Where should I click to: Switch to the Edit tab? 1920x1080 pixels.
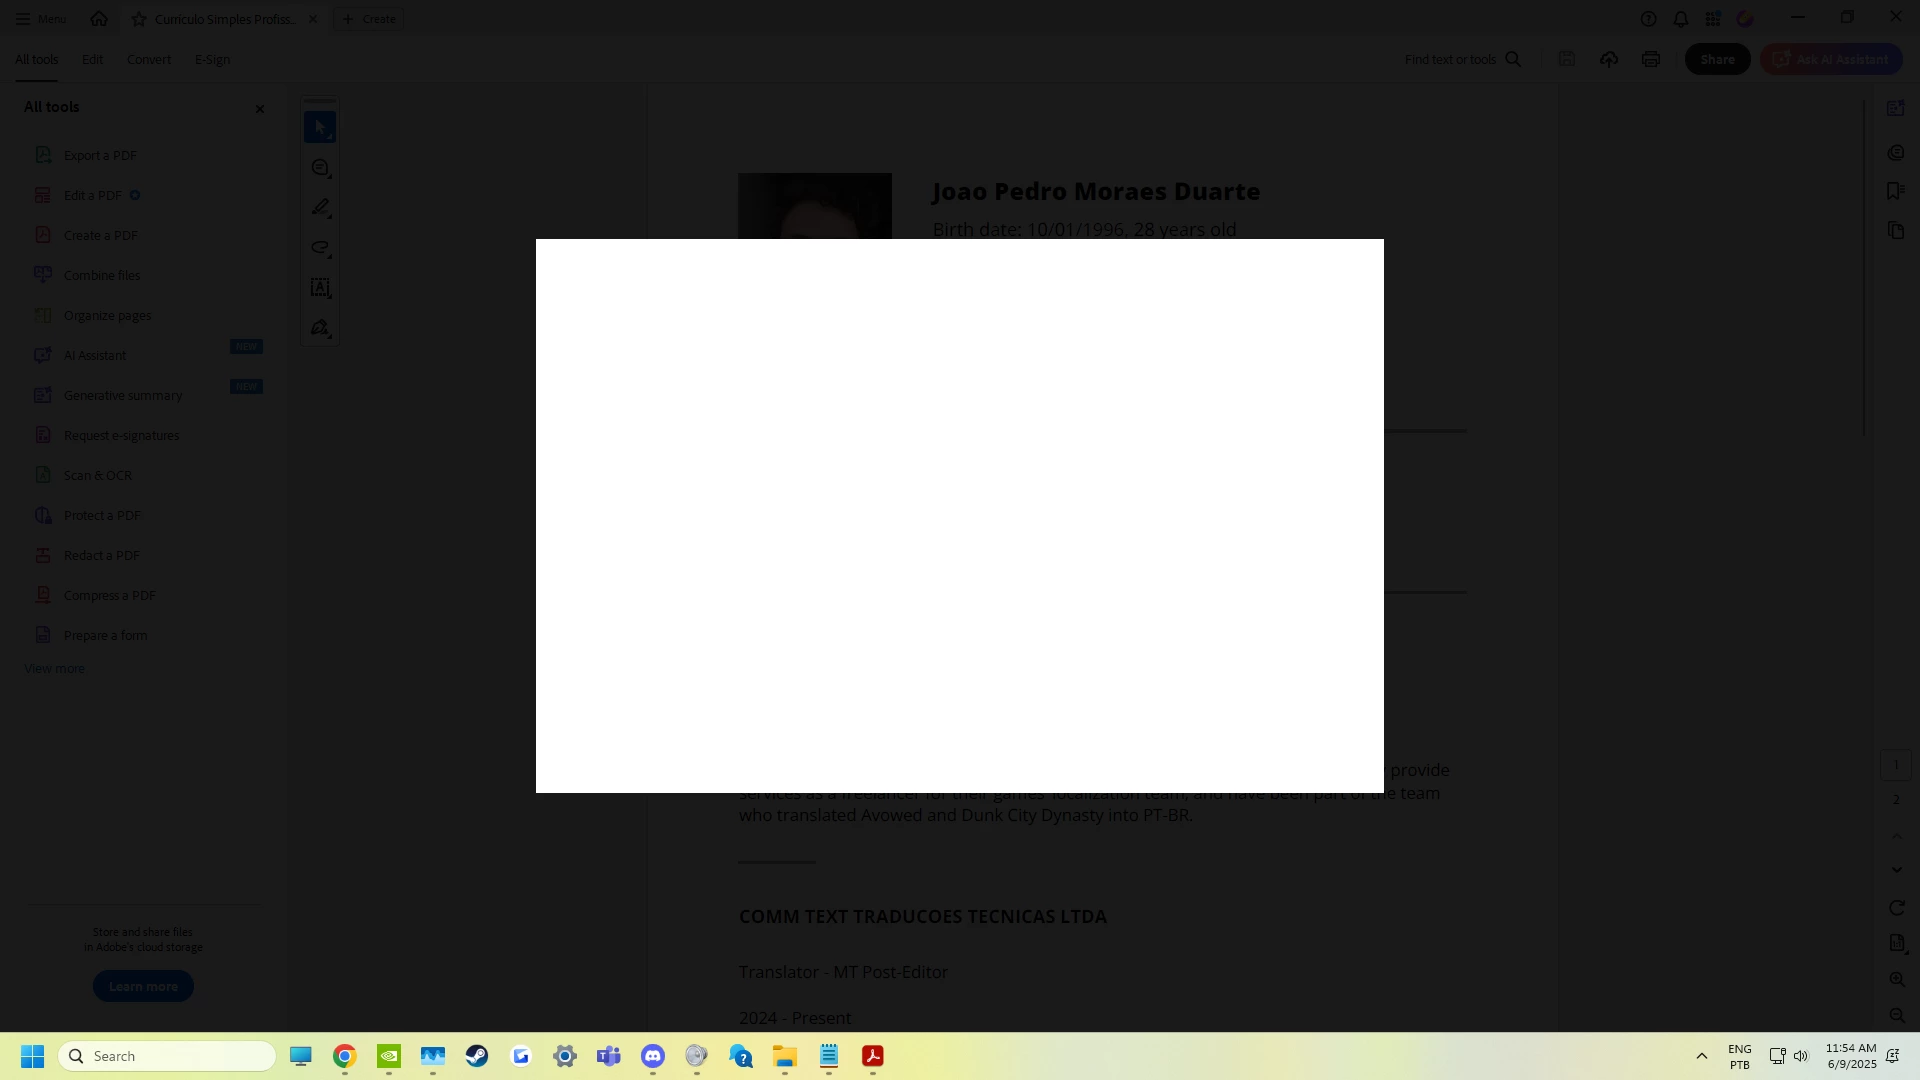[92, 60]
